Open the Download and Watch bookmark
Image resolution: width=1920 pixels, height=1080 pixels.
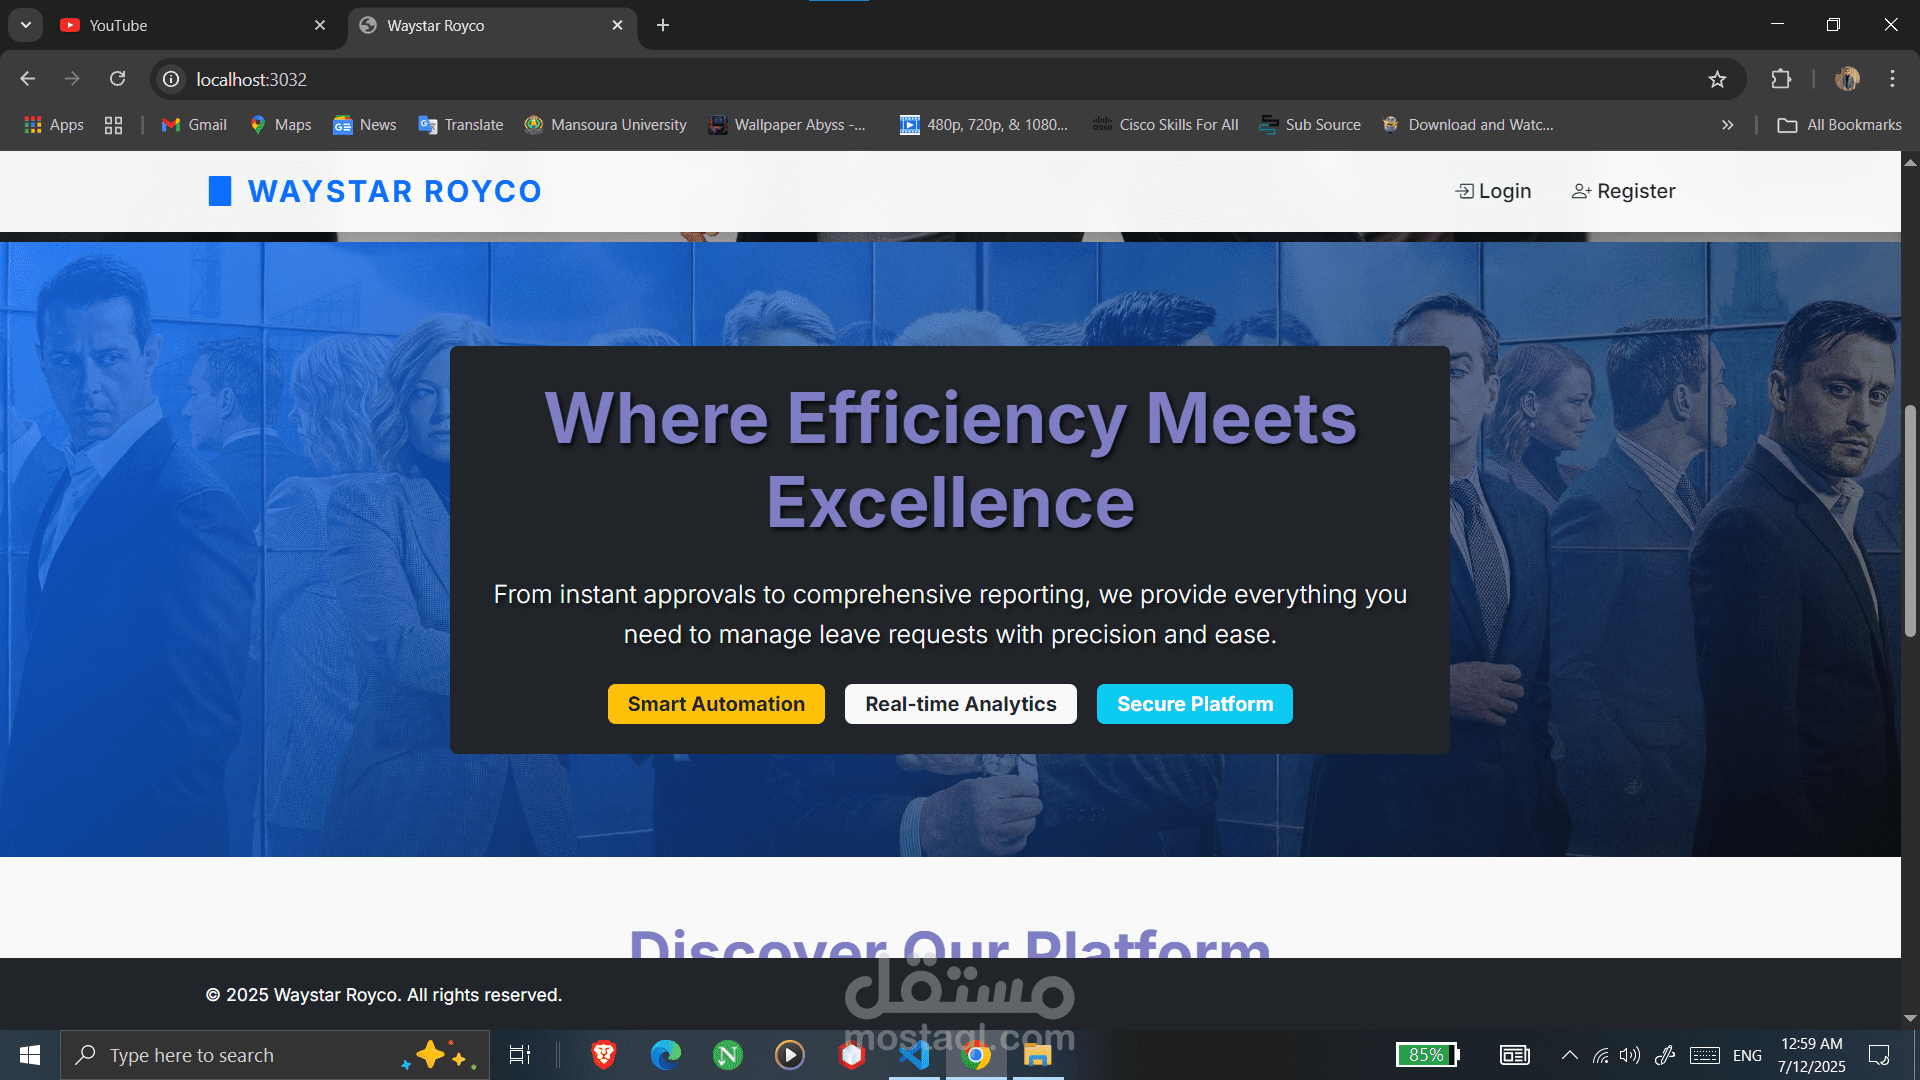click(x=1468, y=125)
